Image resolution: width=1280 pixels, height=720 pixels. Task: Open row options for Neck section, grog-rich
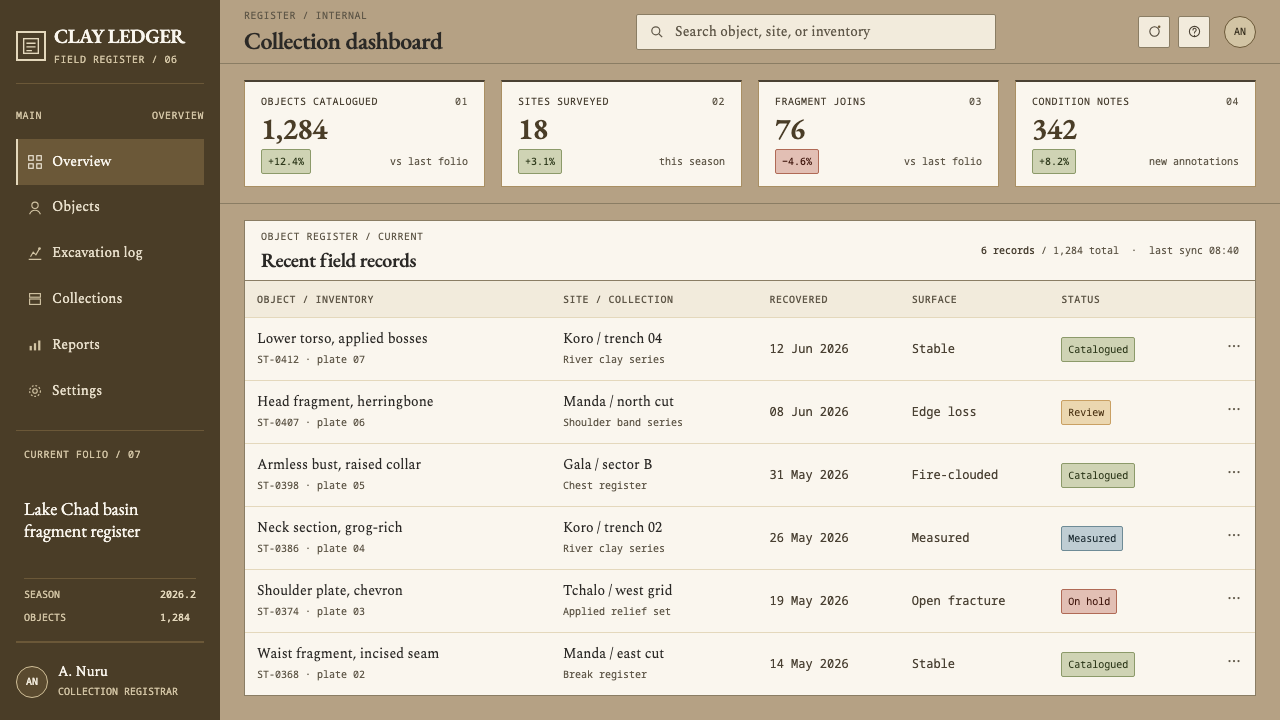tap(1234, 535)
